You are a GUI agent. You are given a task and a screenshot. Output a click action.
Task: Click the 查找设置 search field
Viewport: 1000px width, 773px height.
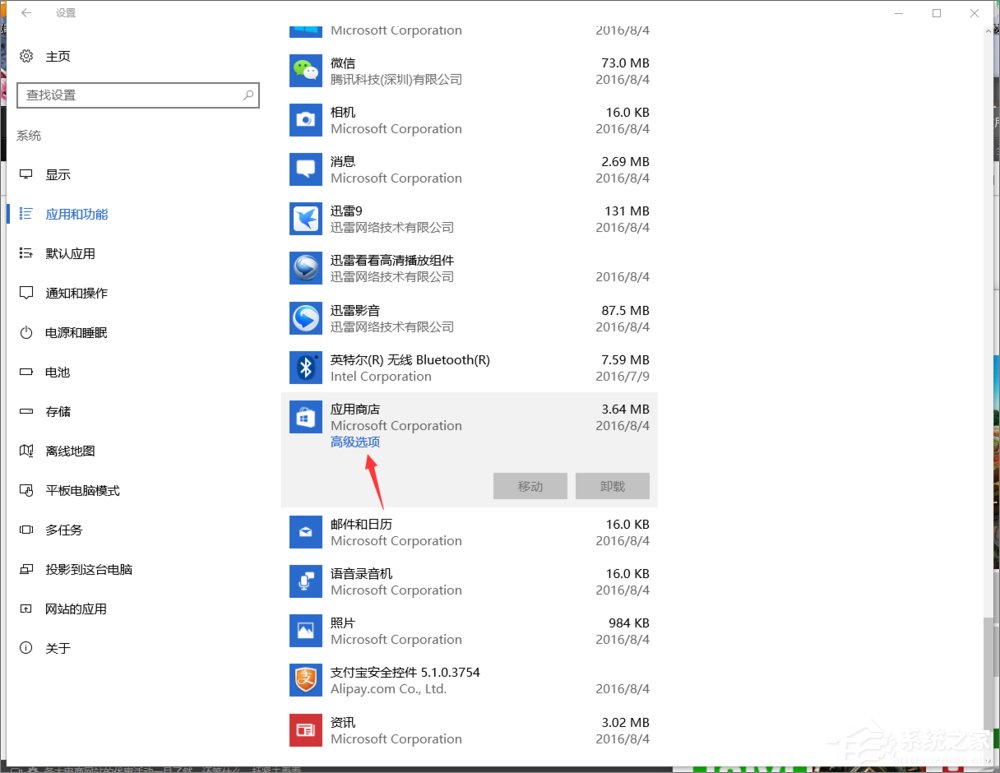(x=138, y=95)
